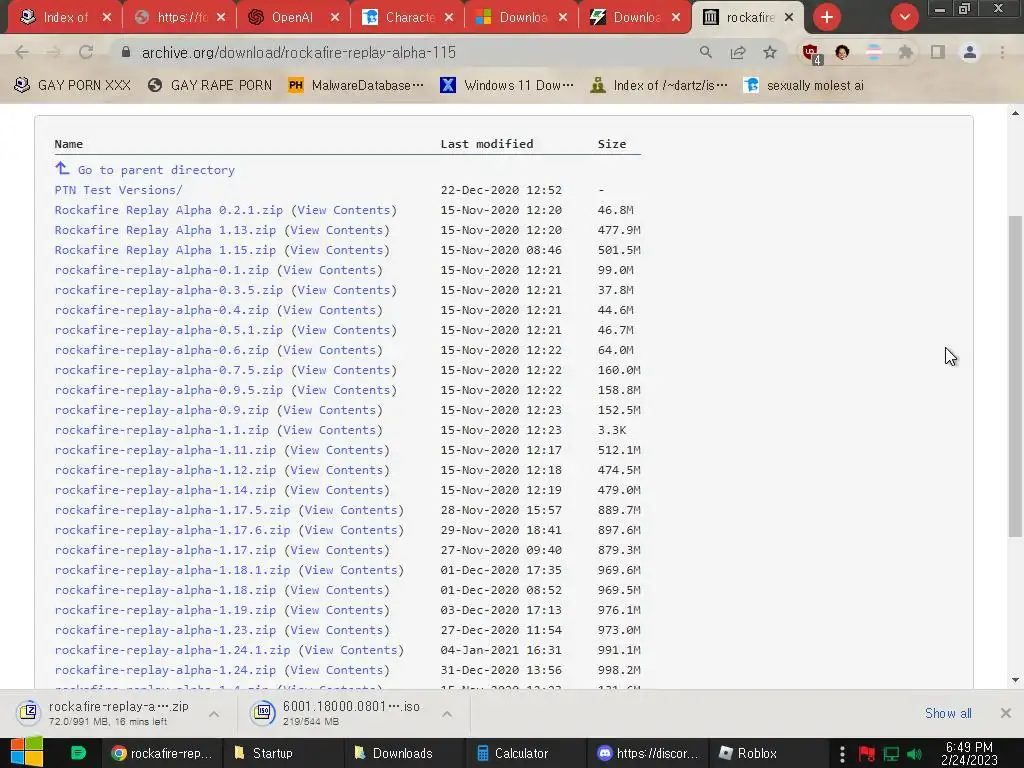
Task: Click the scrollbar up arrow
Action: 1015,113
